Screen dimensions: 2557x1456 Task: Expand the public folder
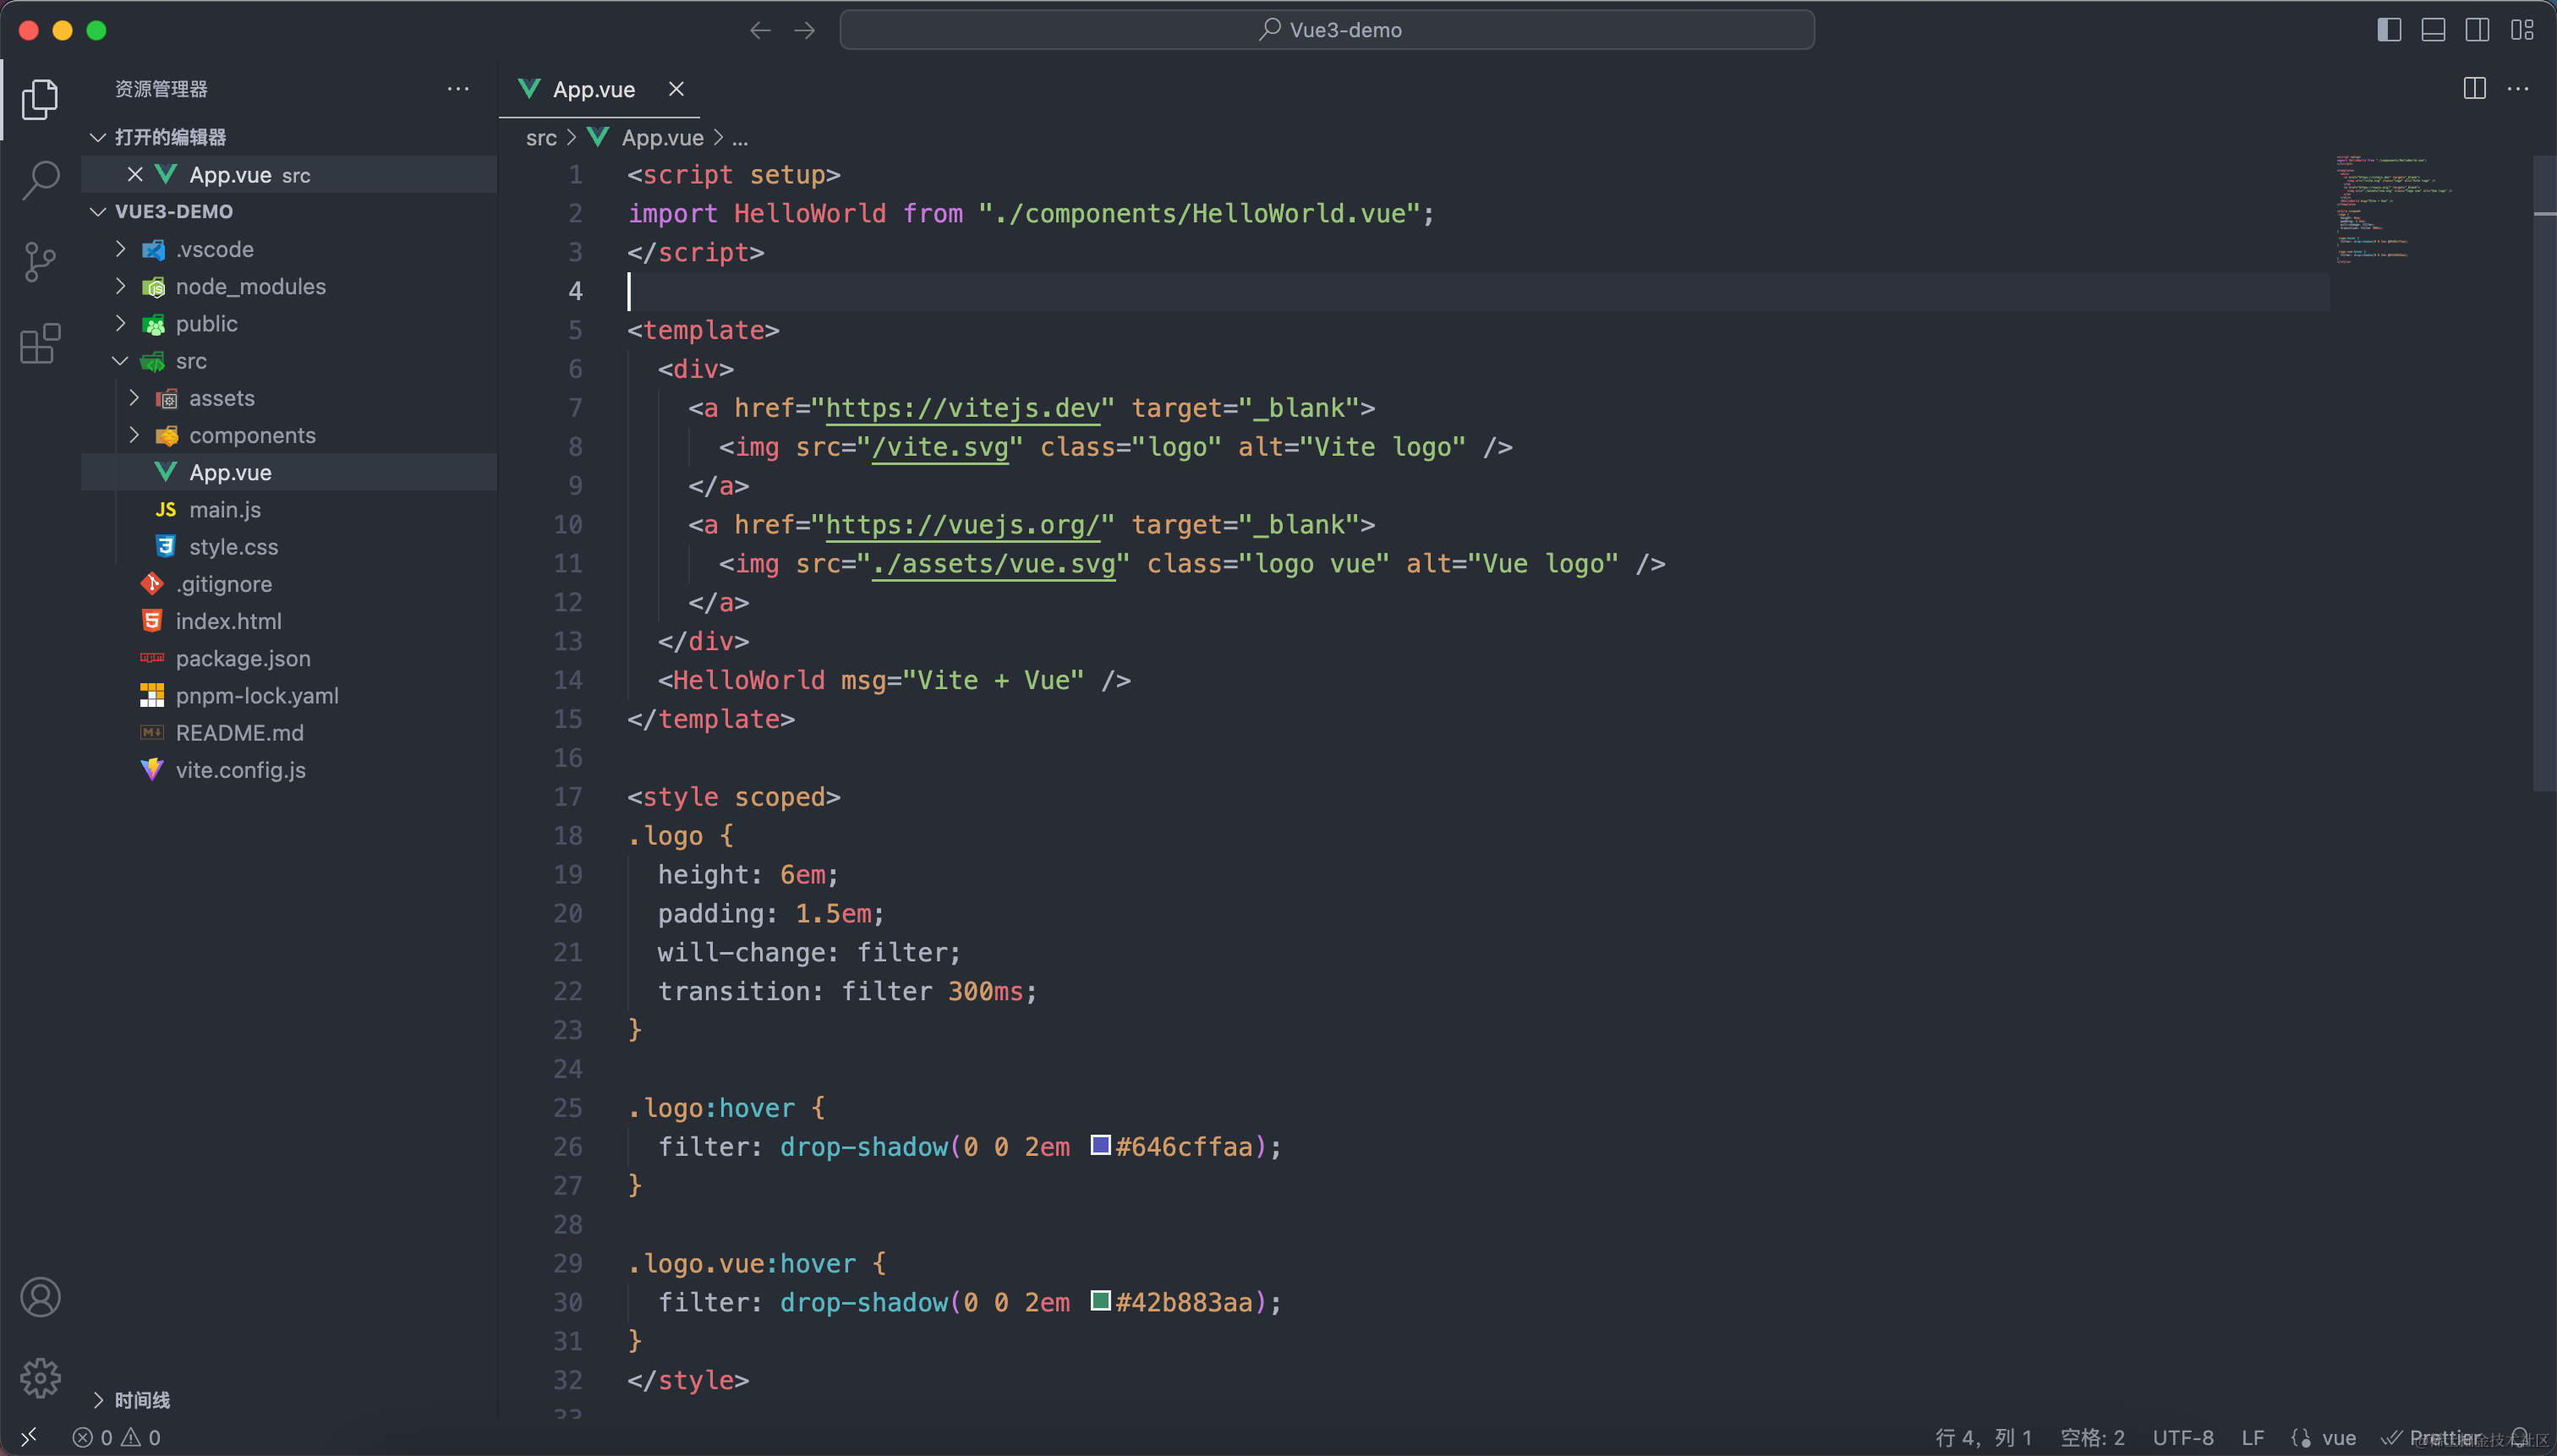120,323
